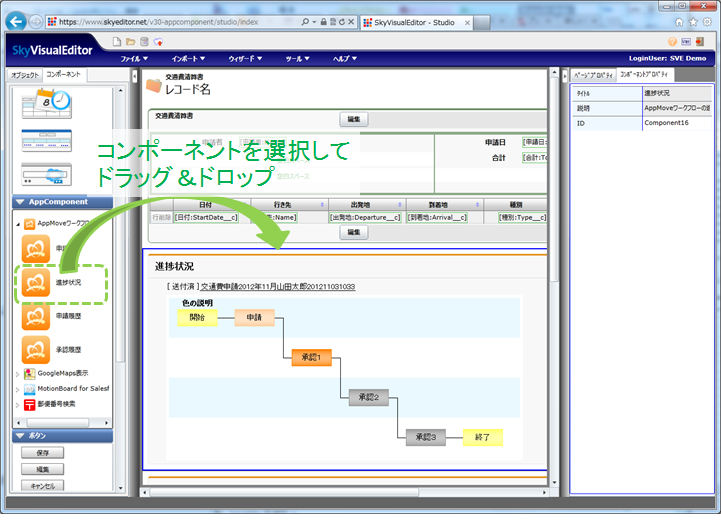The height and width of the screenshot is (528, 721).
Task: Click the タイトル property value field 進捗状況
Action: (677, 93)
